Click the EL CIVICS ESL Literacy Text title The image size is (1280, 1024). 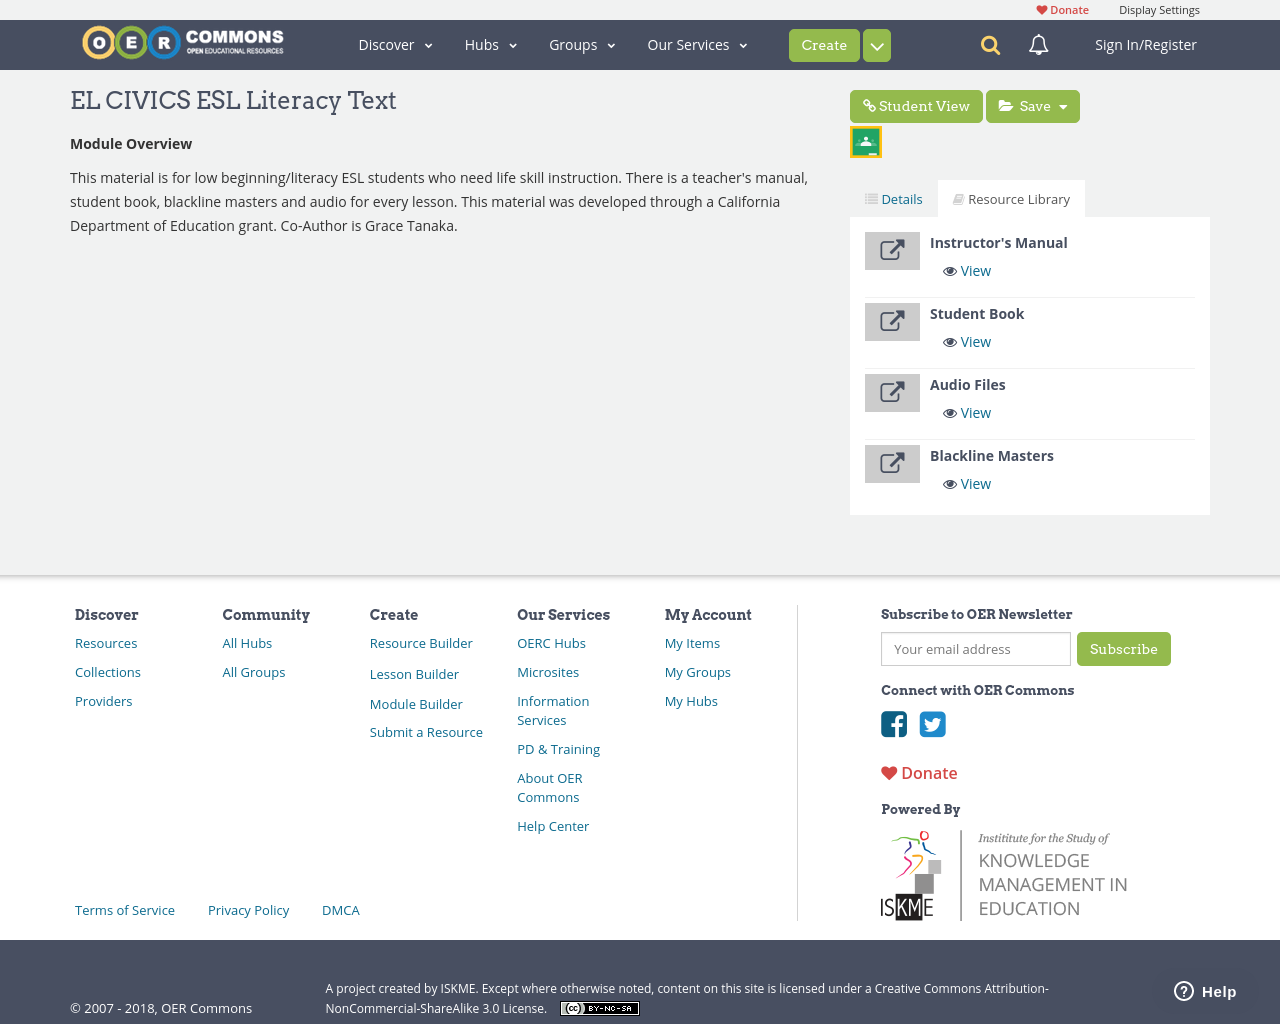tap(233, 100)
